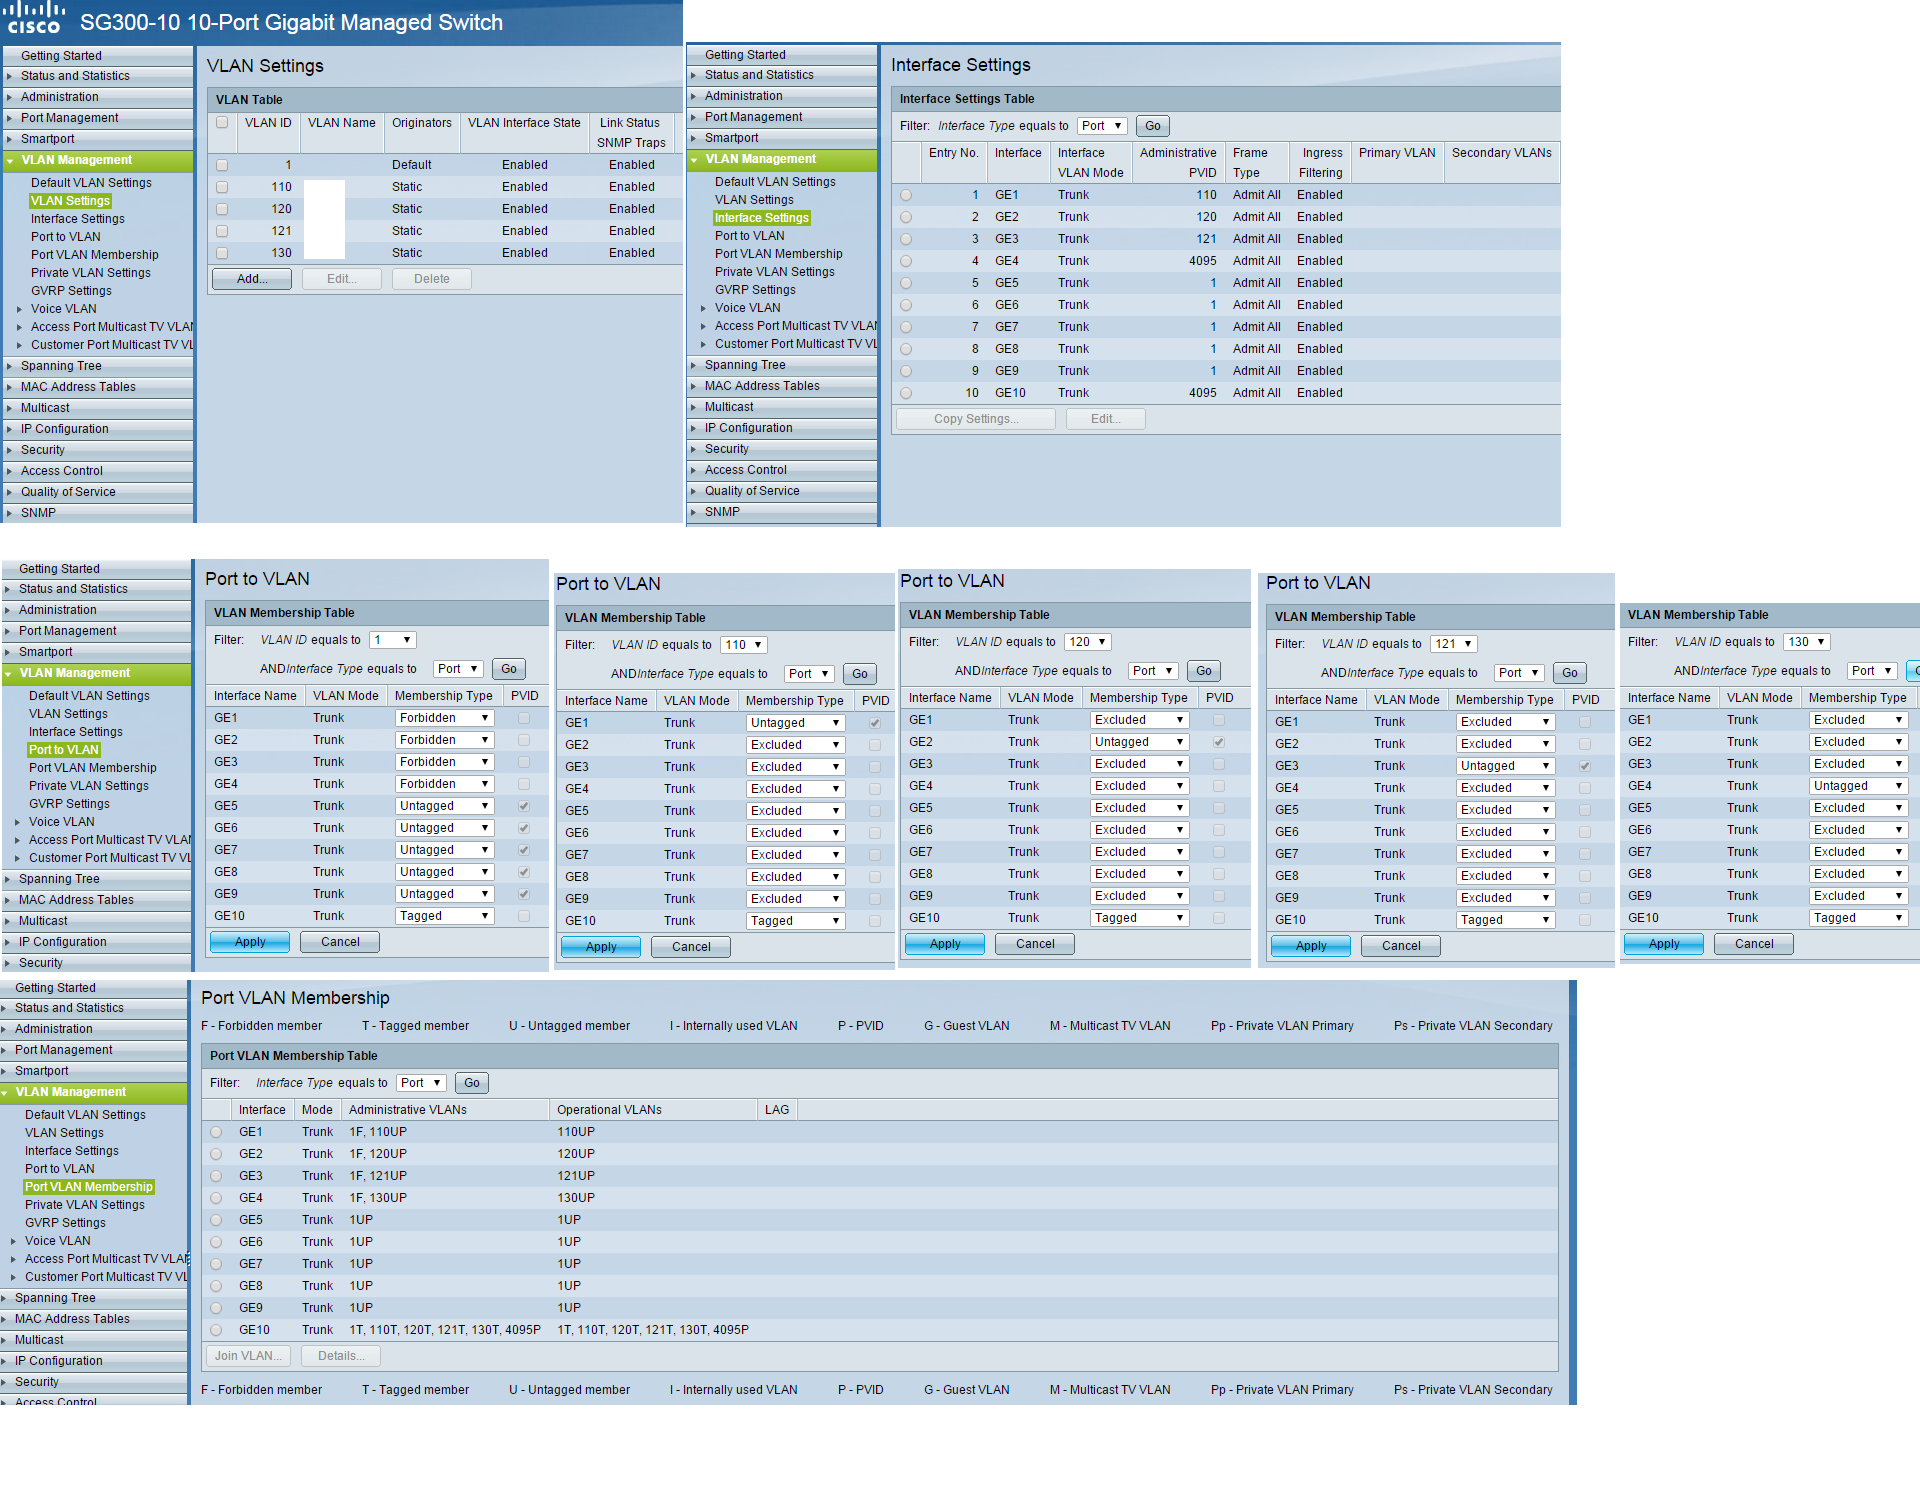The height and width of the screenshot is (1512, 1920).
Task: Open GE1 Membership Type dropdown in VLAN 110 table
Action: pos(795,723)
